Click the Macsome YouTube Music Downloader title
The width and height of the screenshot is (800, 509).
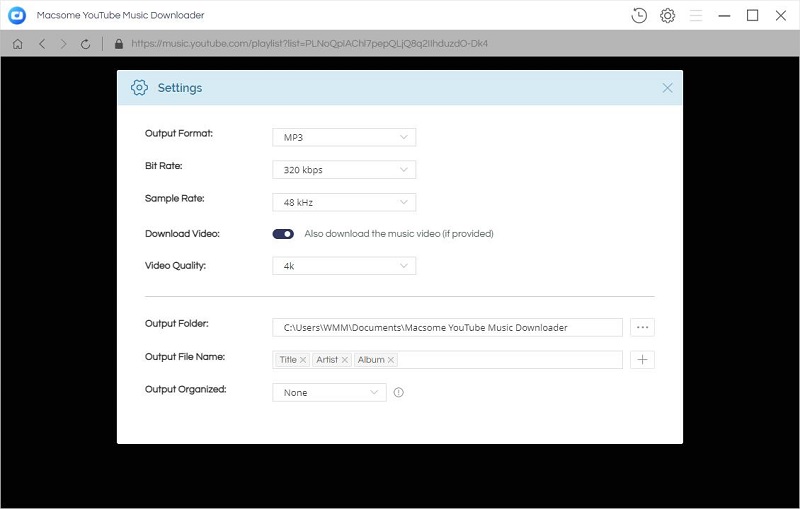tap(120, 15)
